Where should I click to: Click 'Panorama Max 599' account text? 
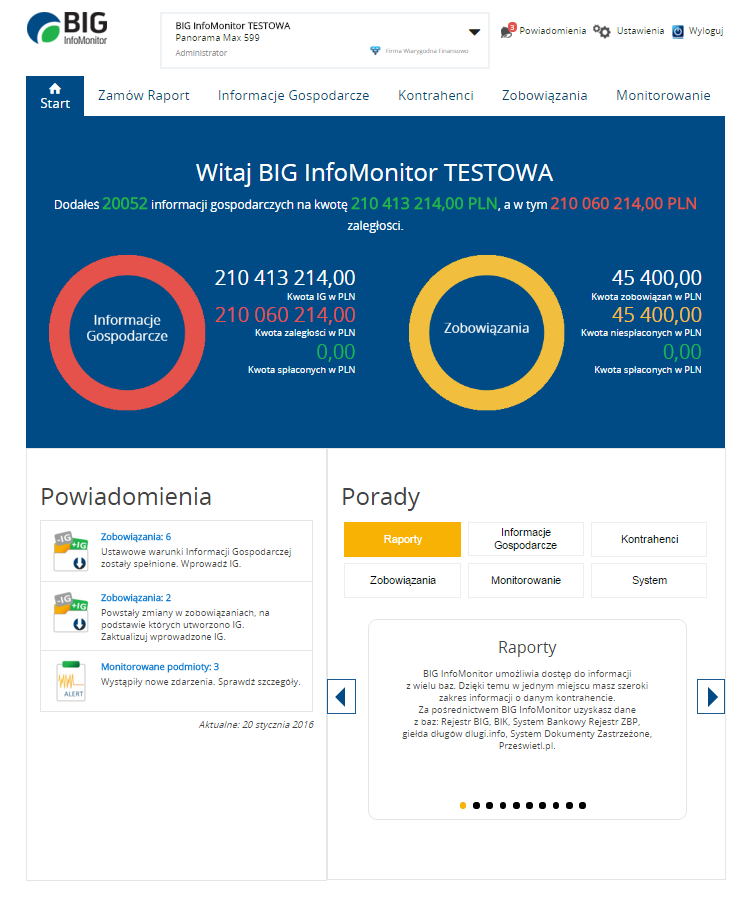(x=217, y=38)
